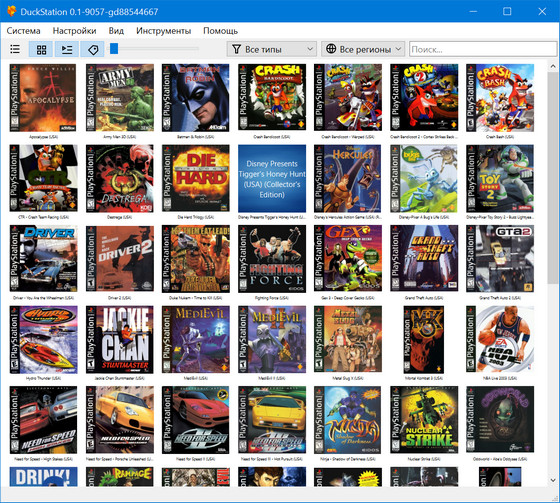Select the Oddworld Abe's Oddysee cover

[500, 419]
